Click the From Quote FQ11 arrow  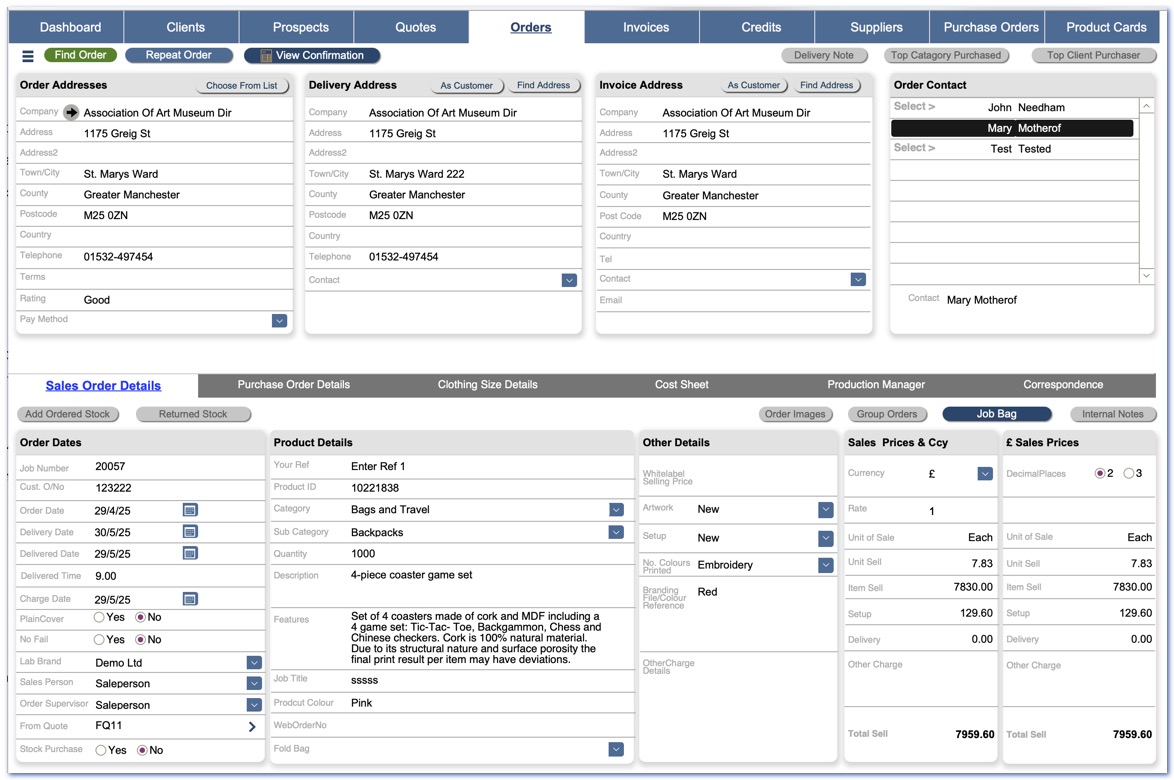pos(252,727)
